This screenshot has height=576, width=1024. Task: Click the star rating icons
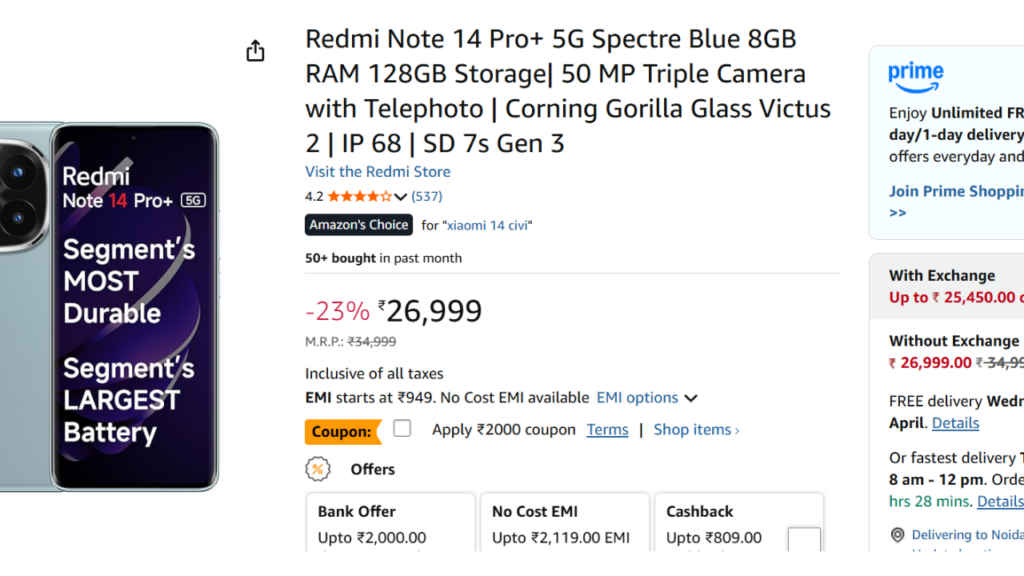(x=359, y=196)
